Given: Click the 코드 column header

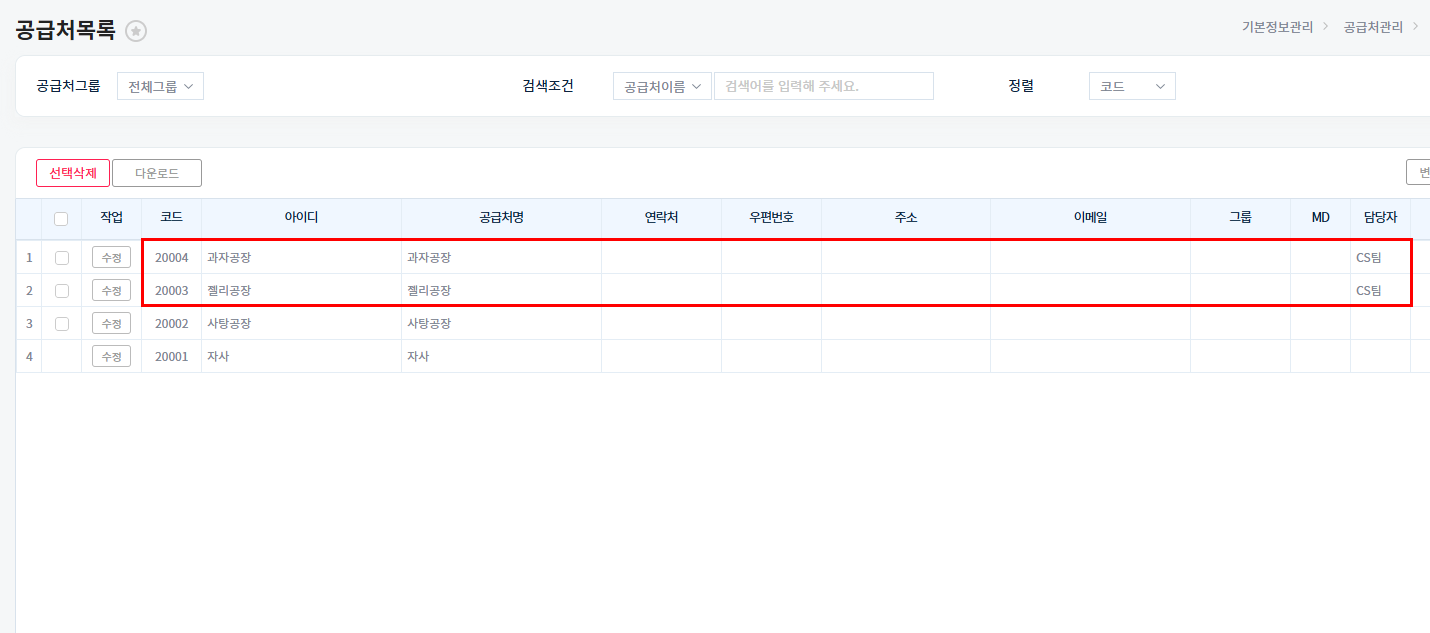Looking at the screenshot, I should (x=171, y=217).
